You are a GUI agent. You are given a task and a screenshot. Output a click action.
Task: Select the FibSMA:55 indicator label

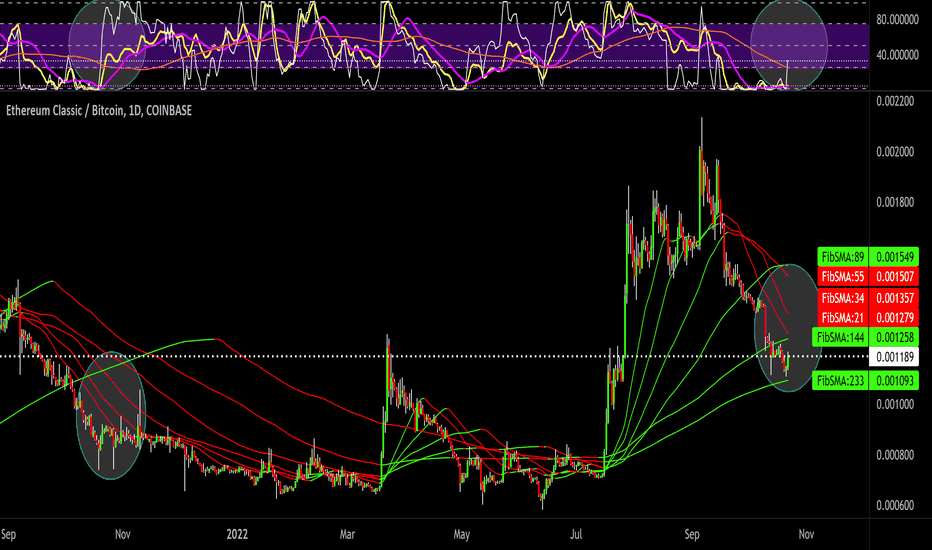click(843, 276)
